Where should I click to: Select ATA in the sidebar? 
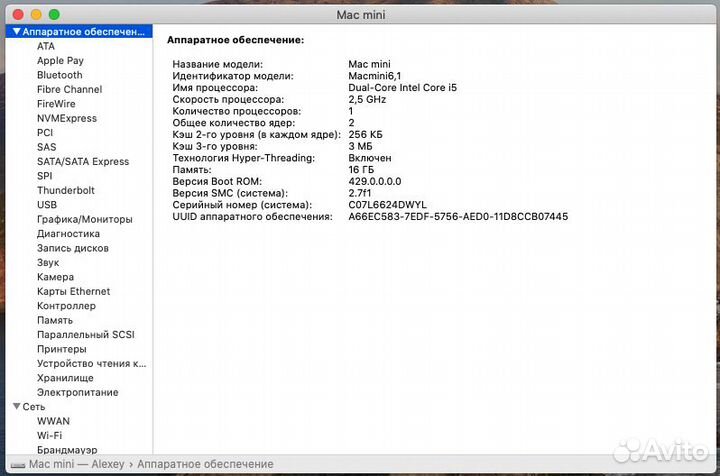pos(46,46)
